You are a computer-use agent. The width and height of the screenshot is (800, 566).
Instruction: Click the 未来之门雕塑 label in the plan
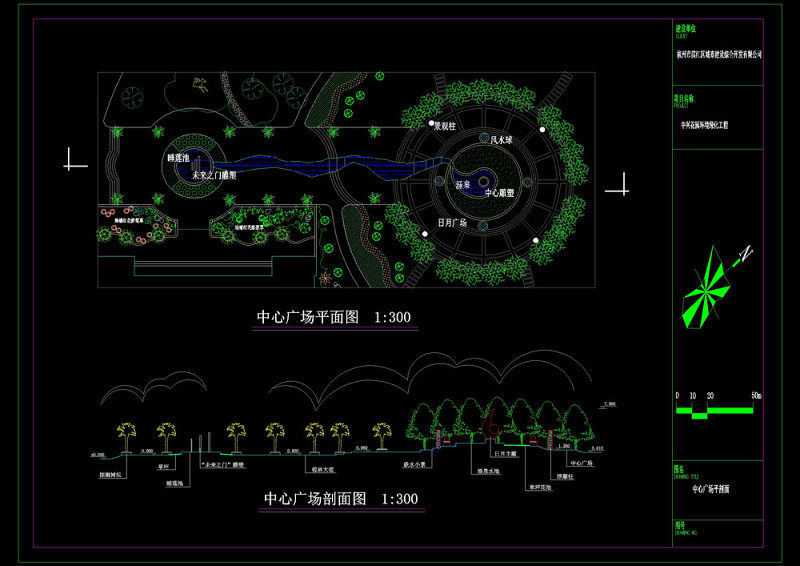click(214, 176)
